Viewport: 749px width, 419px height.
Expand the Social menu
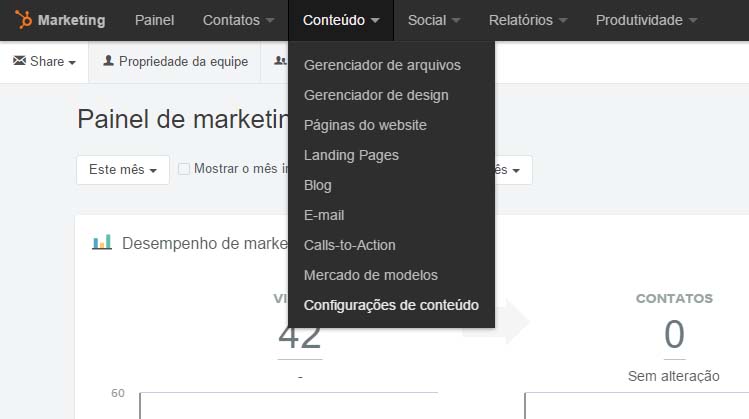point(434,20)
